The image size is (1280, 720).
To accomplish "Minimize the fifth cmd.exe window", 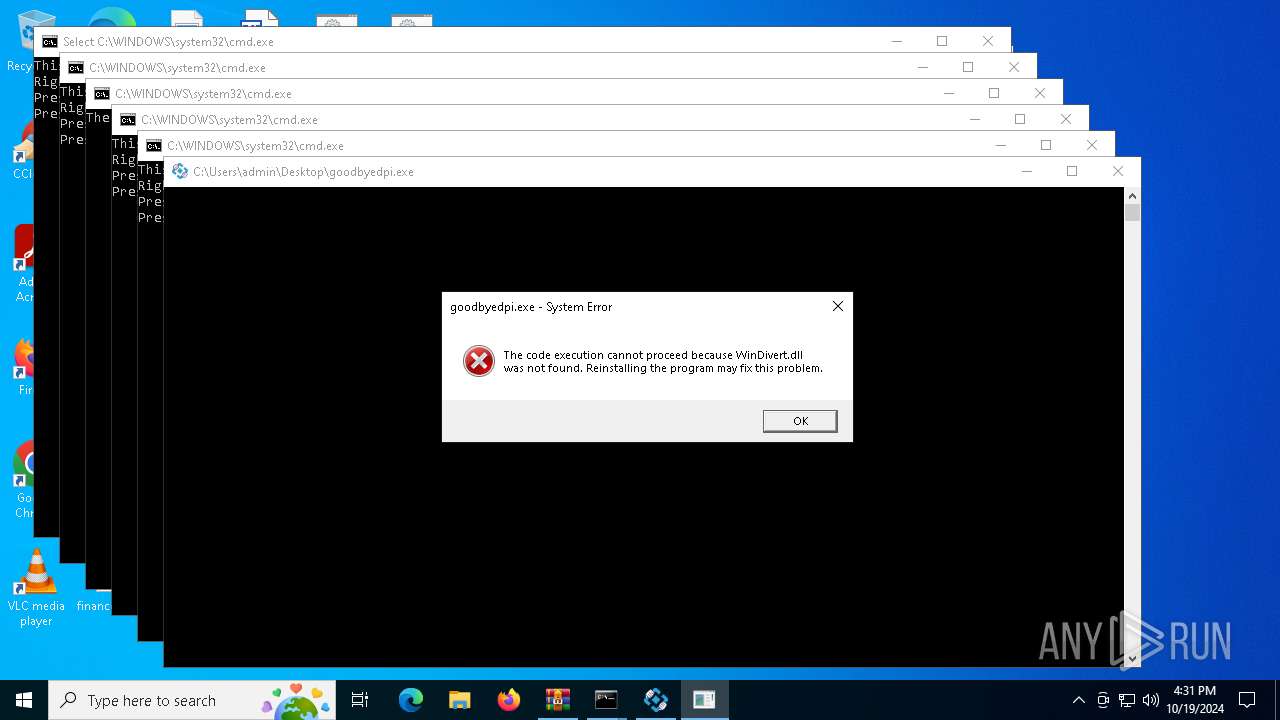I will (1000, 145).
